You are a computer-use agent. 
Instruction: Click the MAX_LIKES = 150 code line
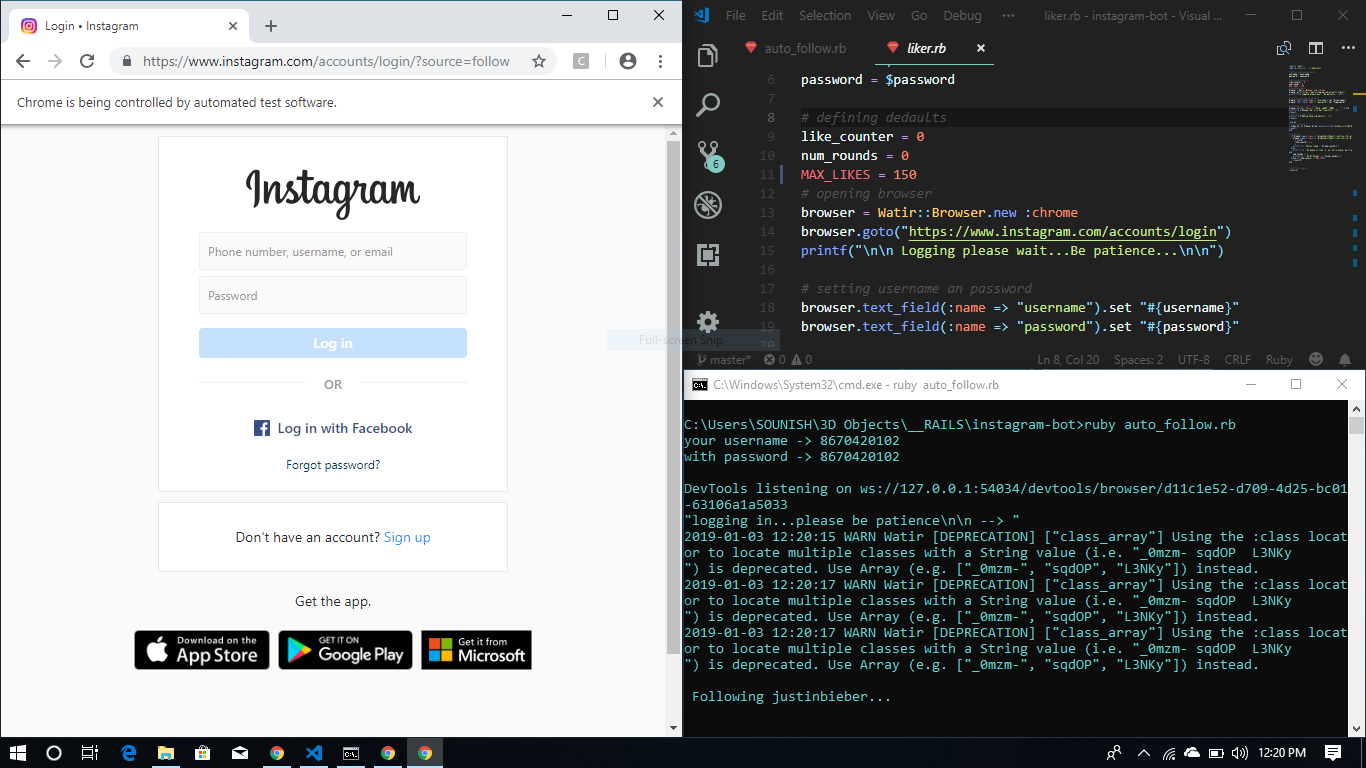point(859,174)
